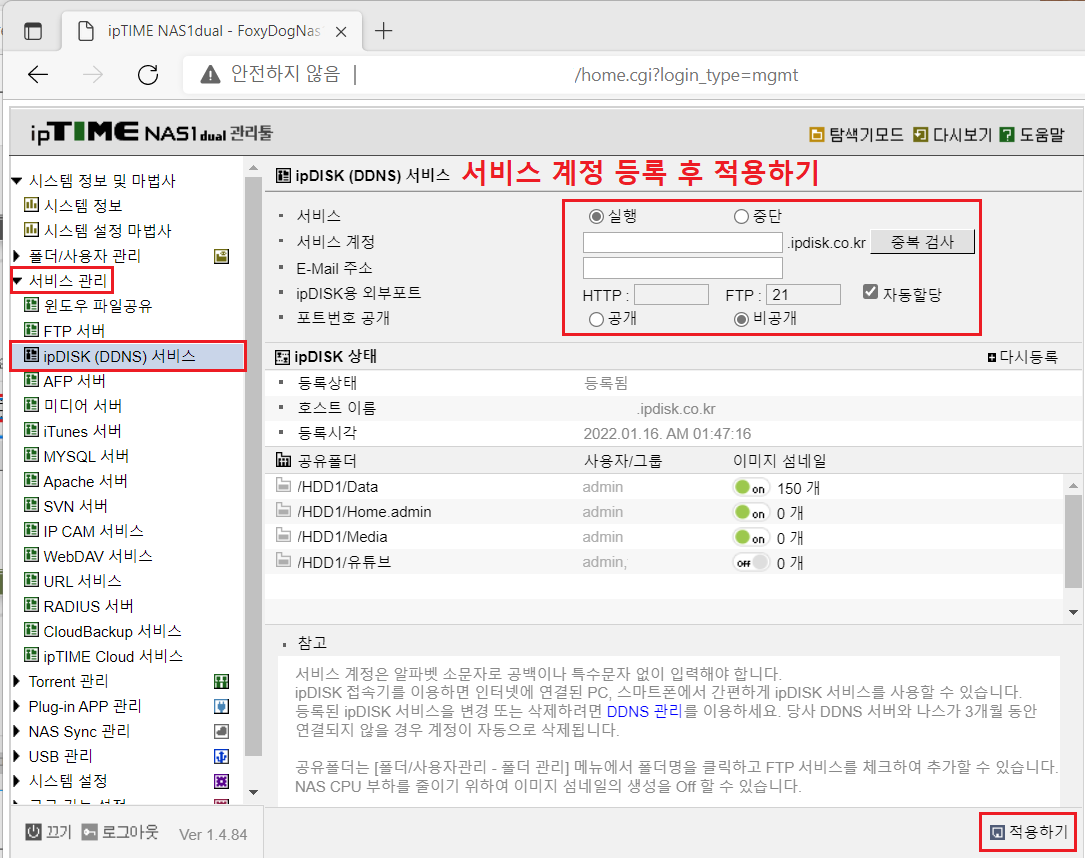This screenshot has height=858, width=1085.
Task: Toggle thumbnail switch for /HDD1/Data
Action: [751, 488]
